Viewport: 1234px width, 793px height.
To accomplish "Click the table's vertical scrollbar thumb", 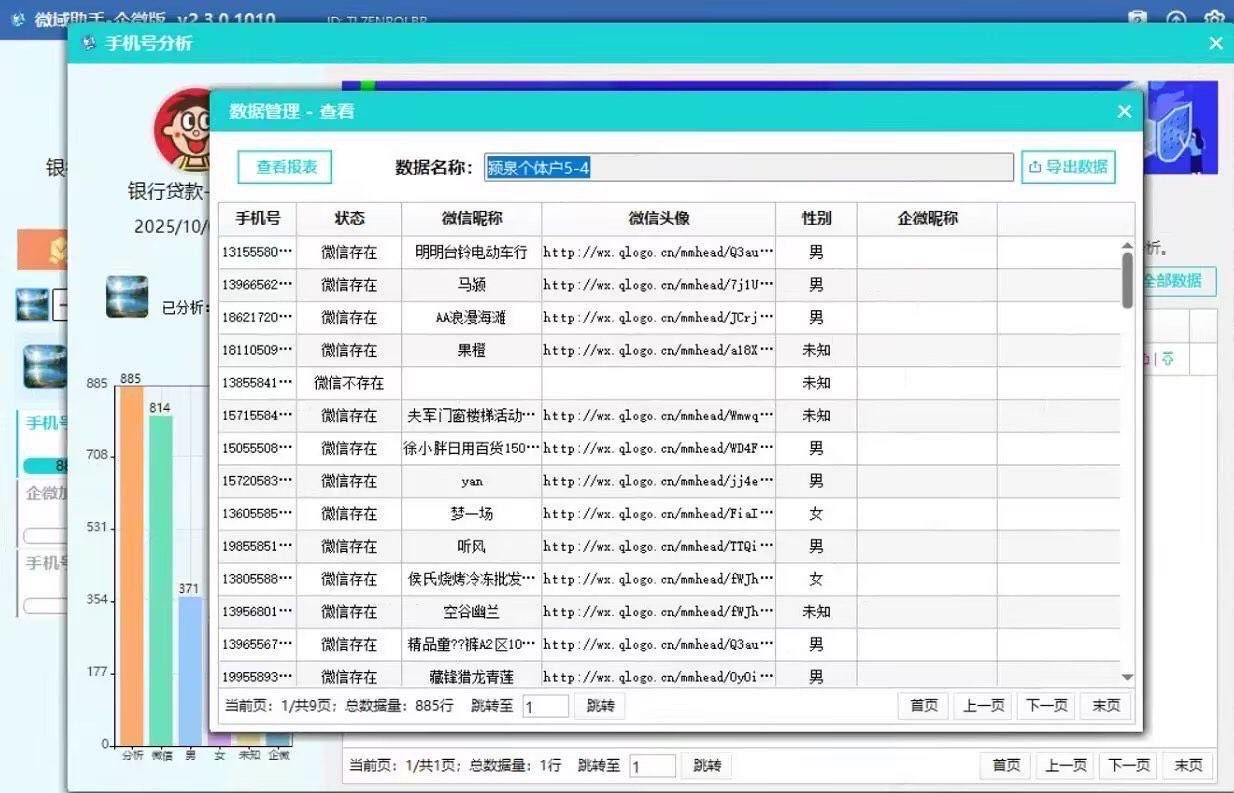I will [x=1127, y=280].
